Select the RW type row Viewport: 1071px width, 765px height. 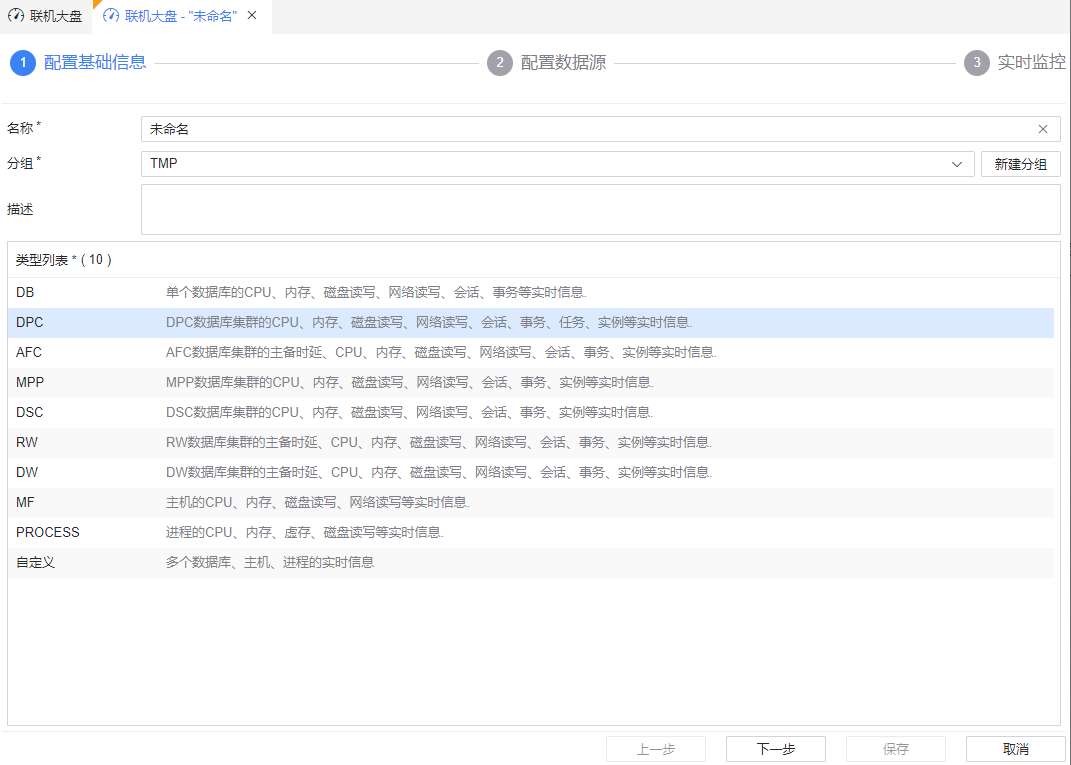click(531, 443)
